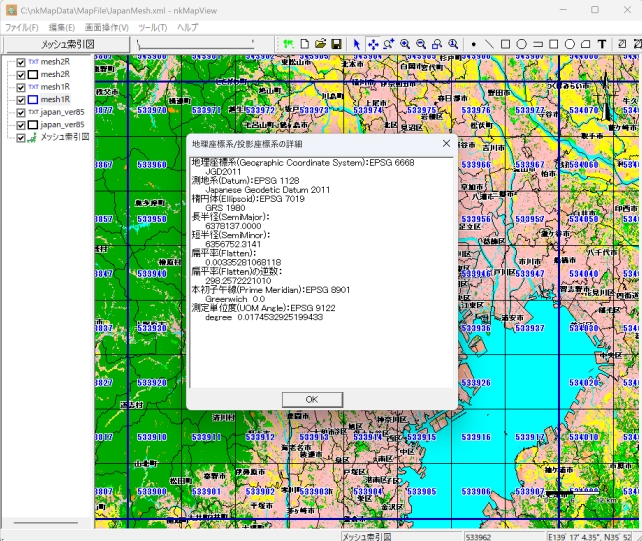Open the ツール(T) menu

[x=153, y=27]
